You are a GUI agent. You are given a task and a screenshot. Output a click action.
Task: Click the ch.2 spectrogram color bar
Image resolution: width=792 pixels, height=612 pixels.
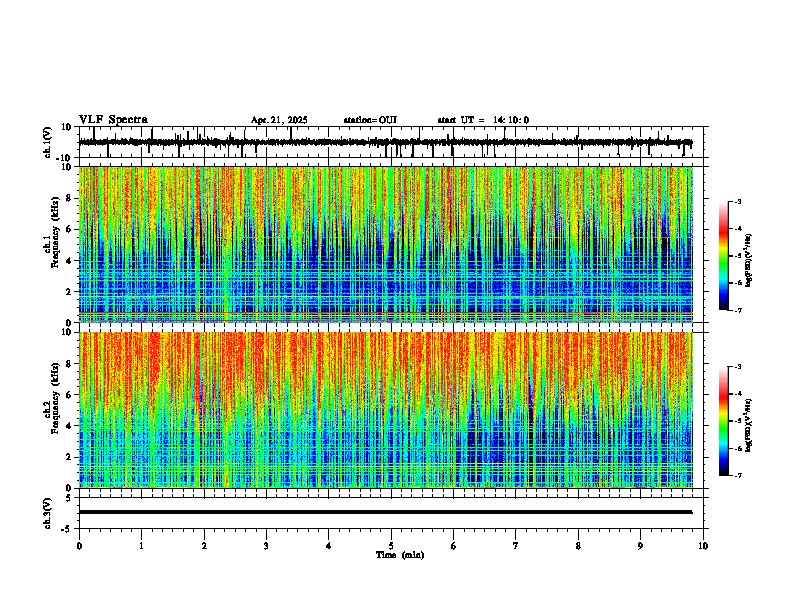tap(724, 421)
